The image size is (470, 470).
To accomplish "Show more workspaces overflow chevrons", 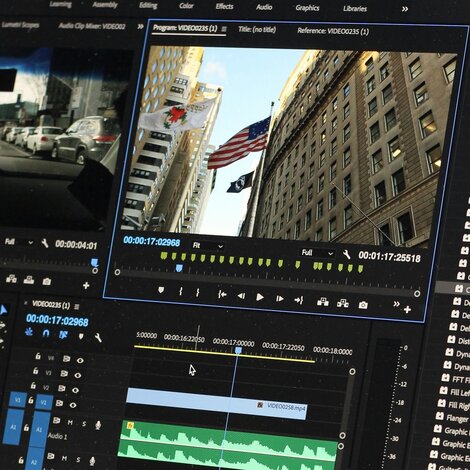I will (405, 9).
